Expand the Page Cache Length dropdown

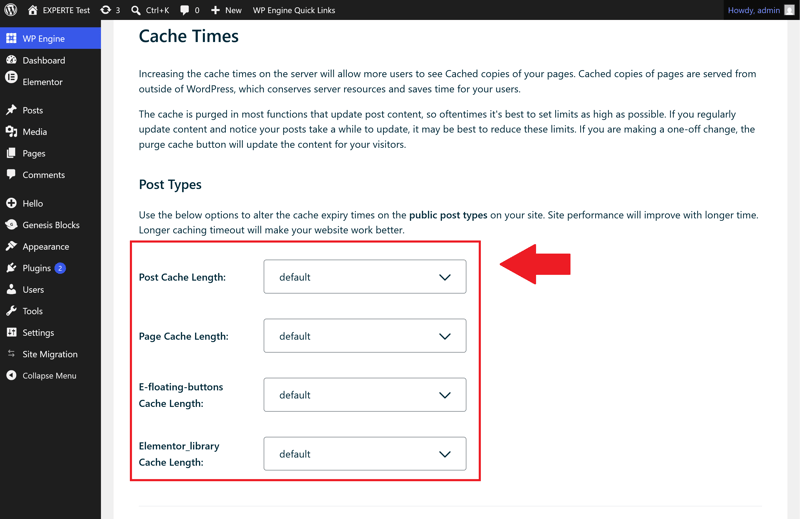click(365, 336)
